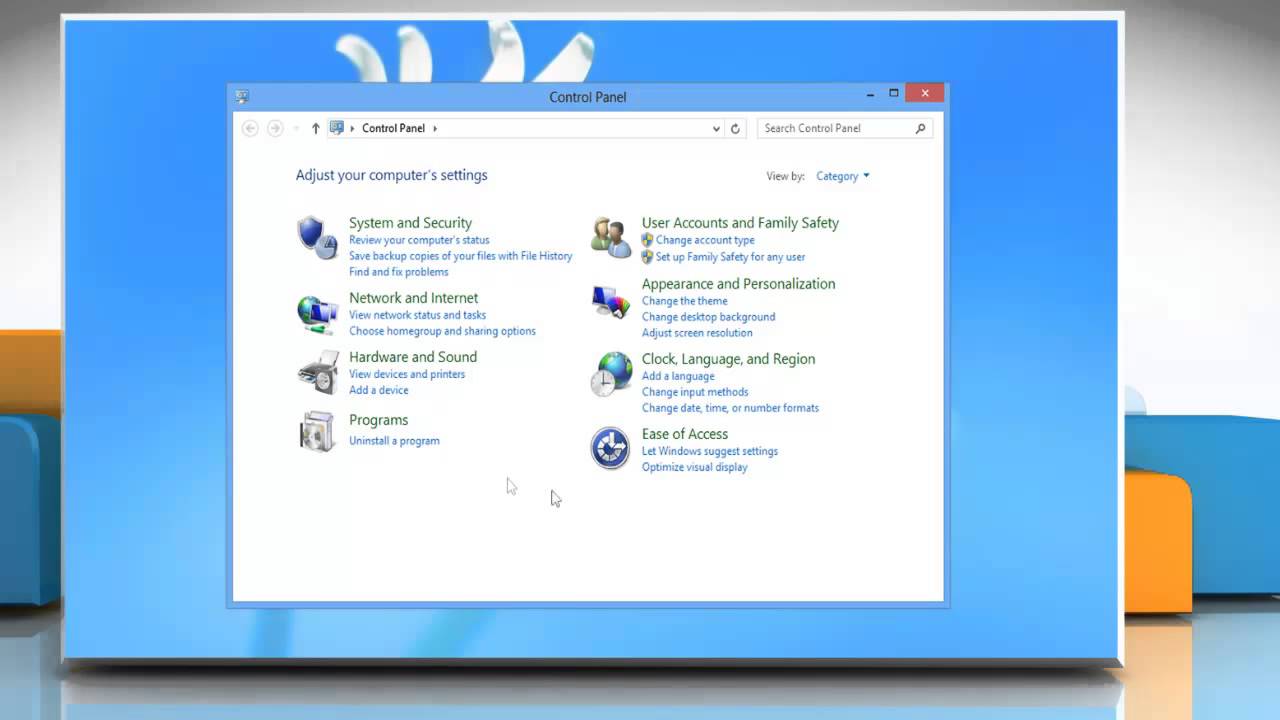This screenshot has height=720, width=1280.
Task: Click Change the theme
Action: pyautogui.click(x=684, y=301)
